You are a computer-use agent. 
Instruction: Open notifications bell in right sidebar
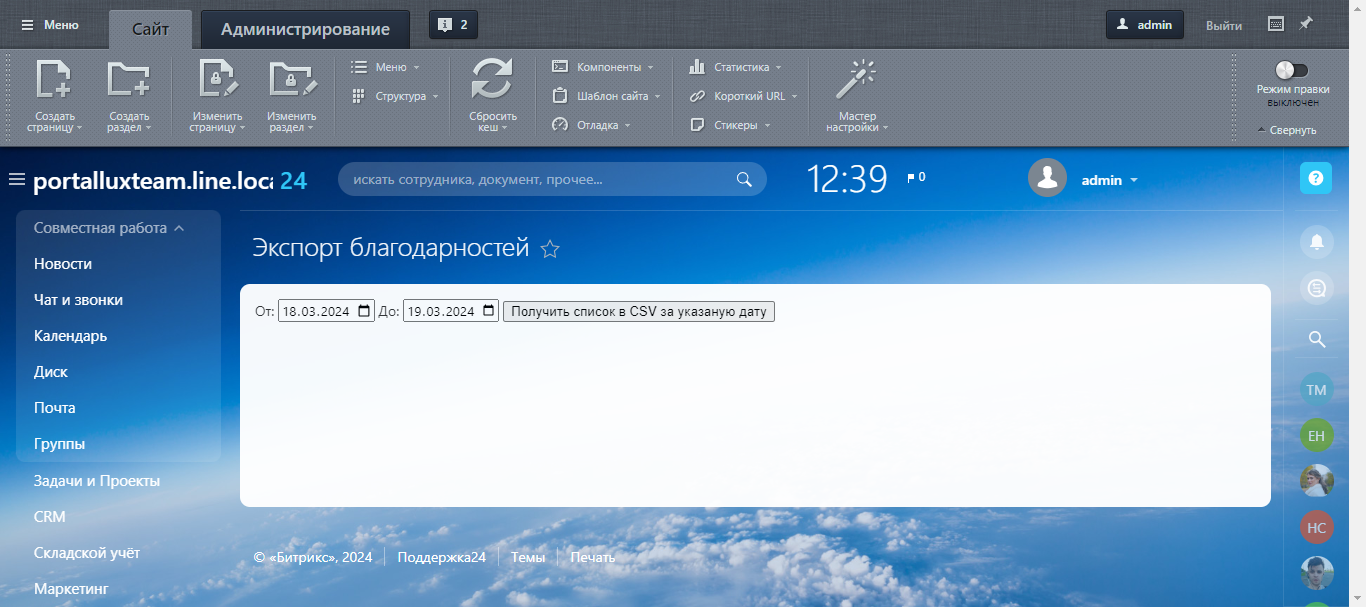[x=1316, y=242]
